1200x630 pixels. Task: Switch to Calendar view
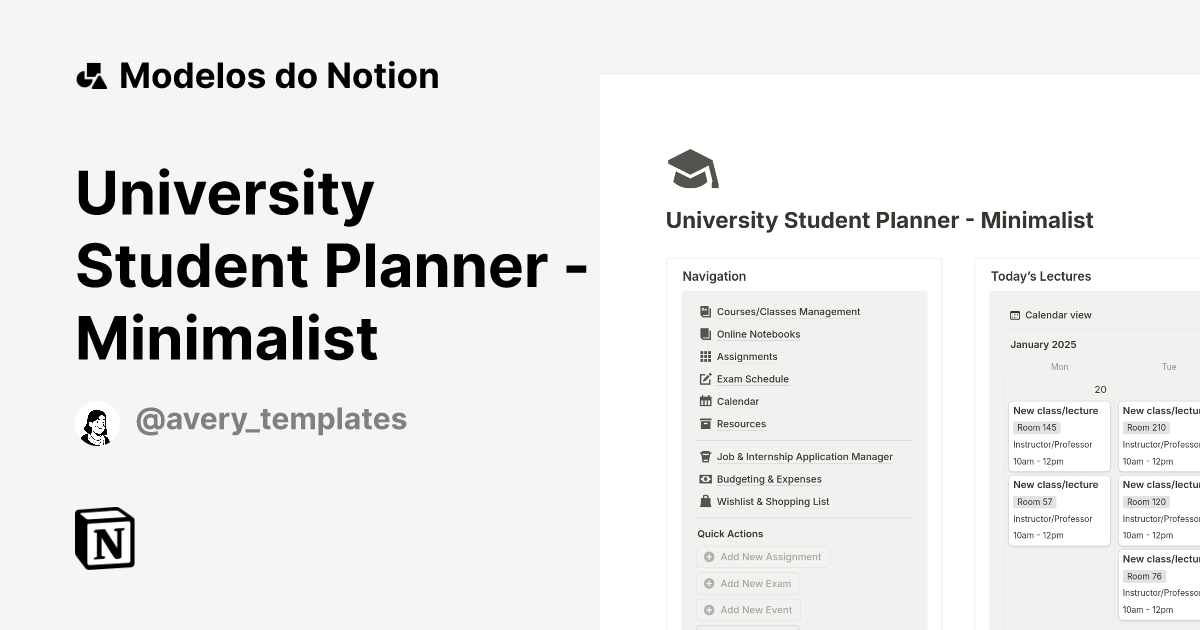click(x=1052, y=314)
